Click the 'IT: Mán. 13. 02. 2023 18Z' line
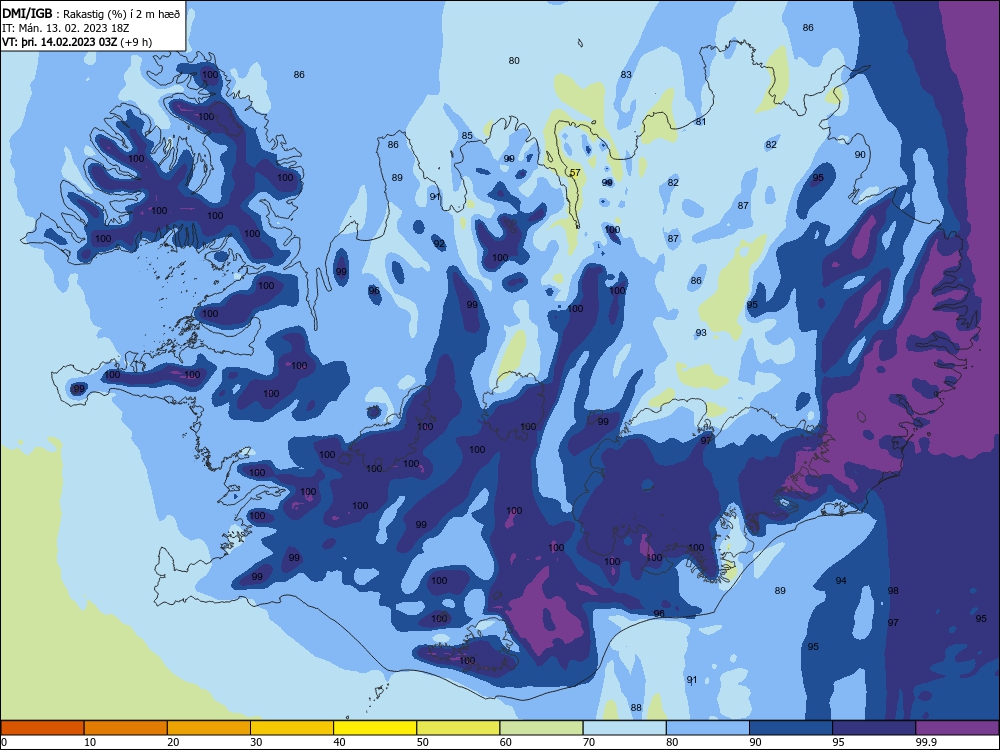Viewport: 1000px width, 750px height. tap(66, 28)
